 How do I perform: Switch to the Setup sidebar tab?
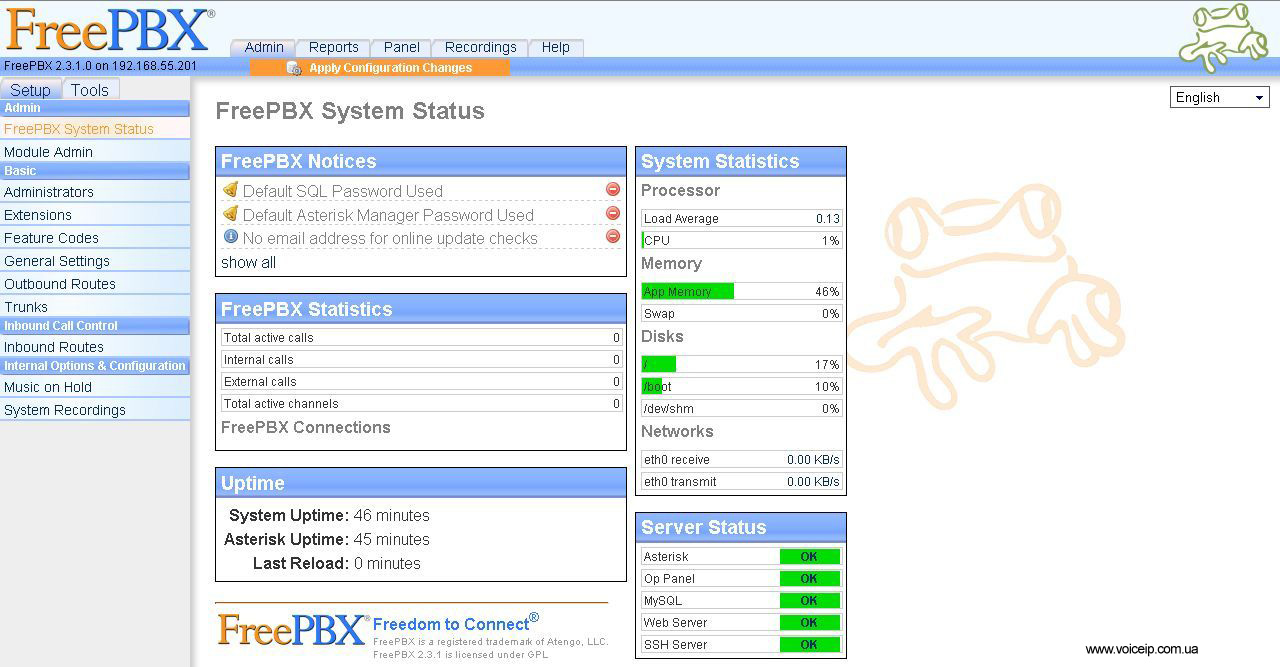[31, 90]
